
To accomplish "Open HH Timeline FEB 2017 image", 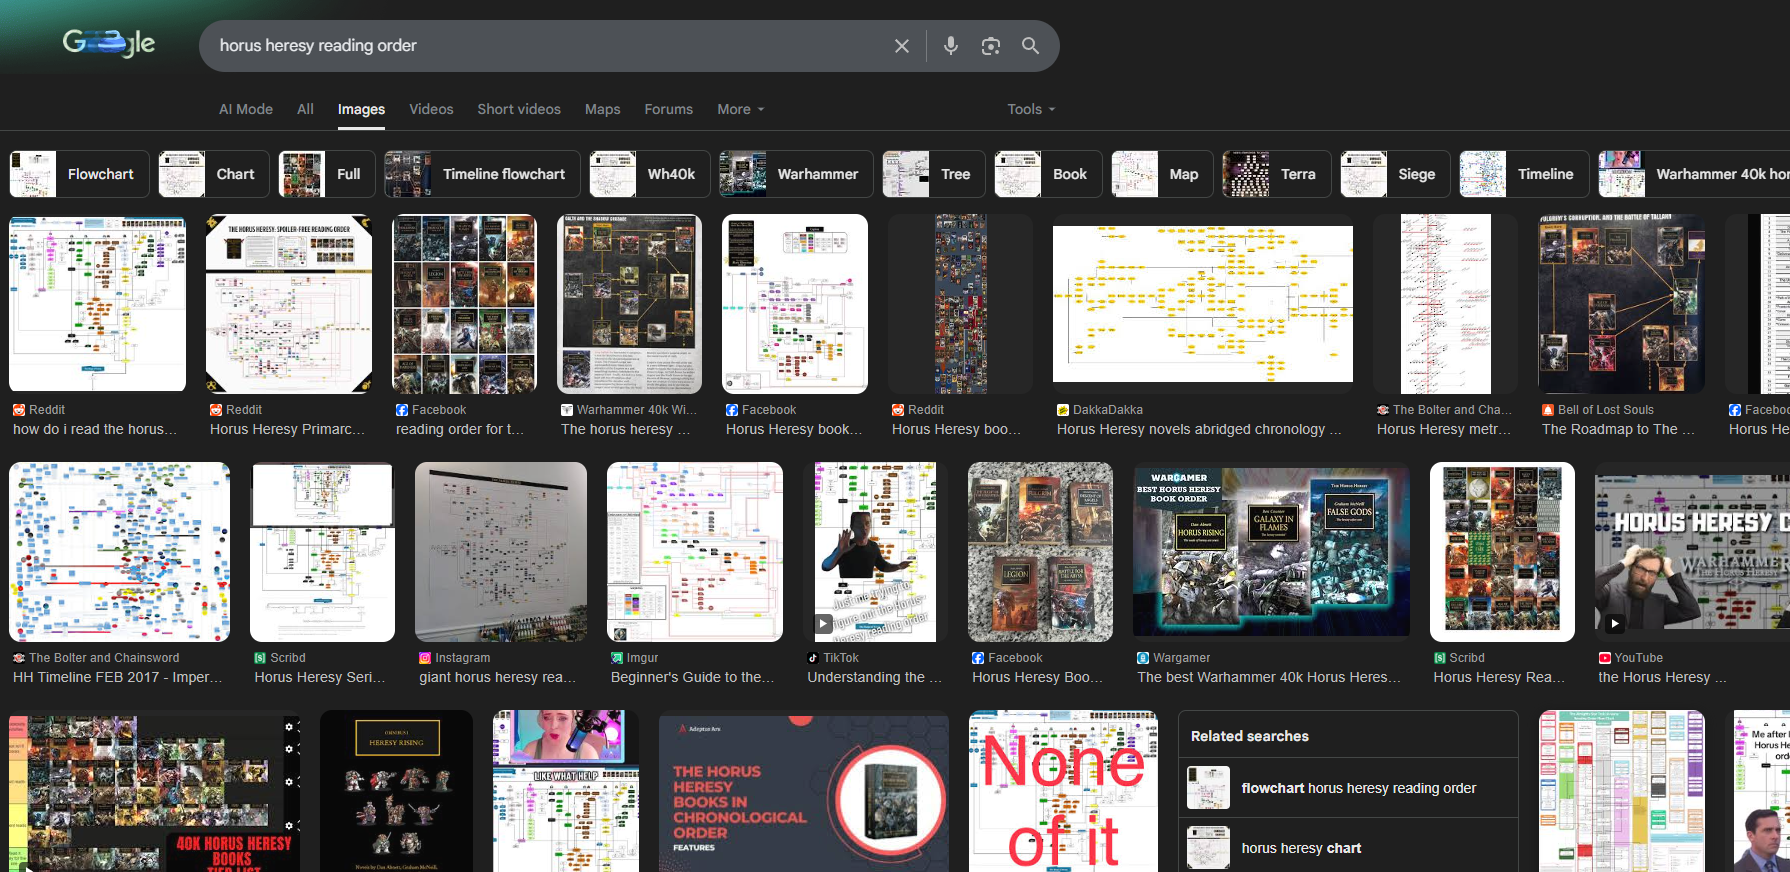I will (x=119, y=552).
